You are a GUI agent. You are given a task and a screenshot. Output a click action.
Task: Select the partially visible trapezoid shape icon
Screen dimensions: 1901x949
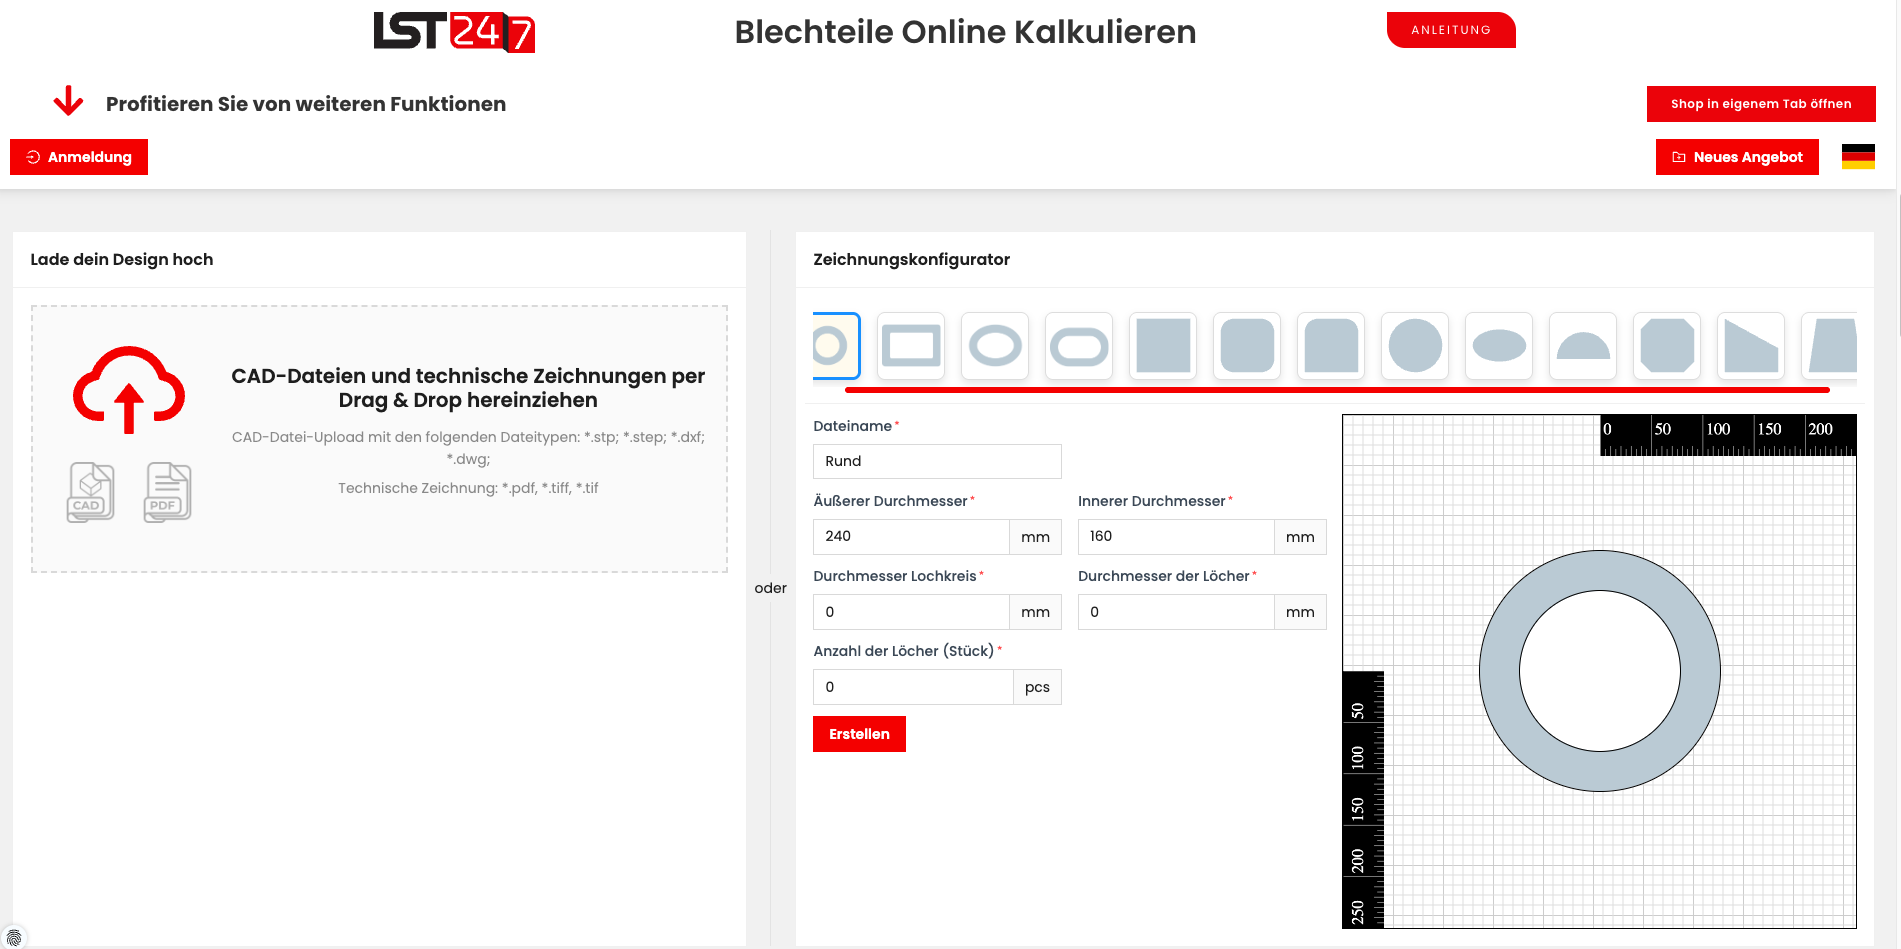[1830, 346]
